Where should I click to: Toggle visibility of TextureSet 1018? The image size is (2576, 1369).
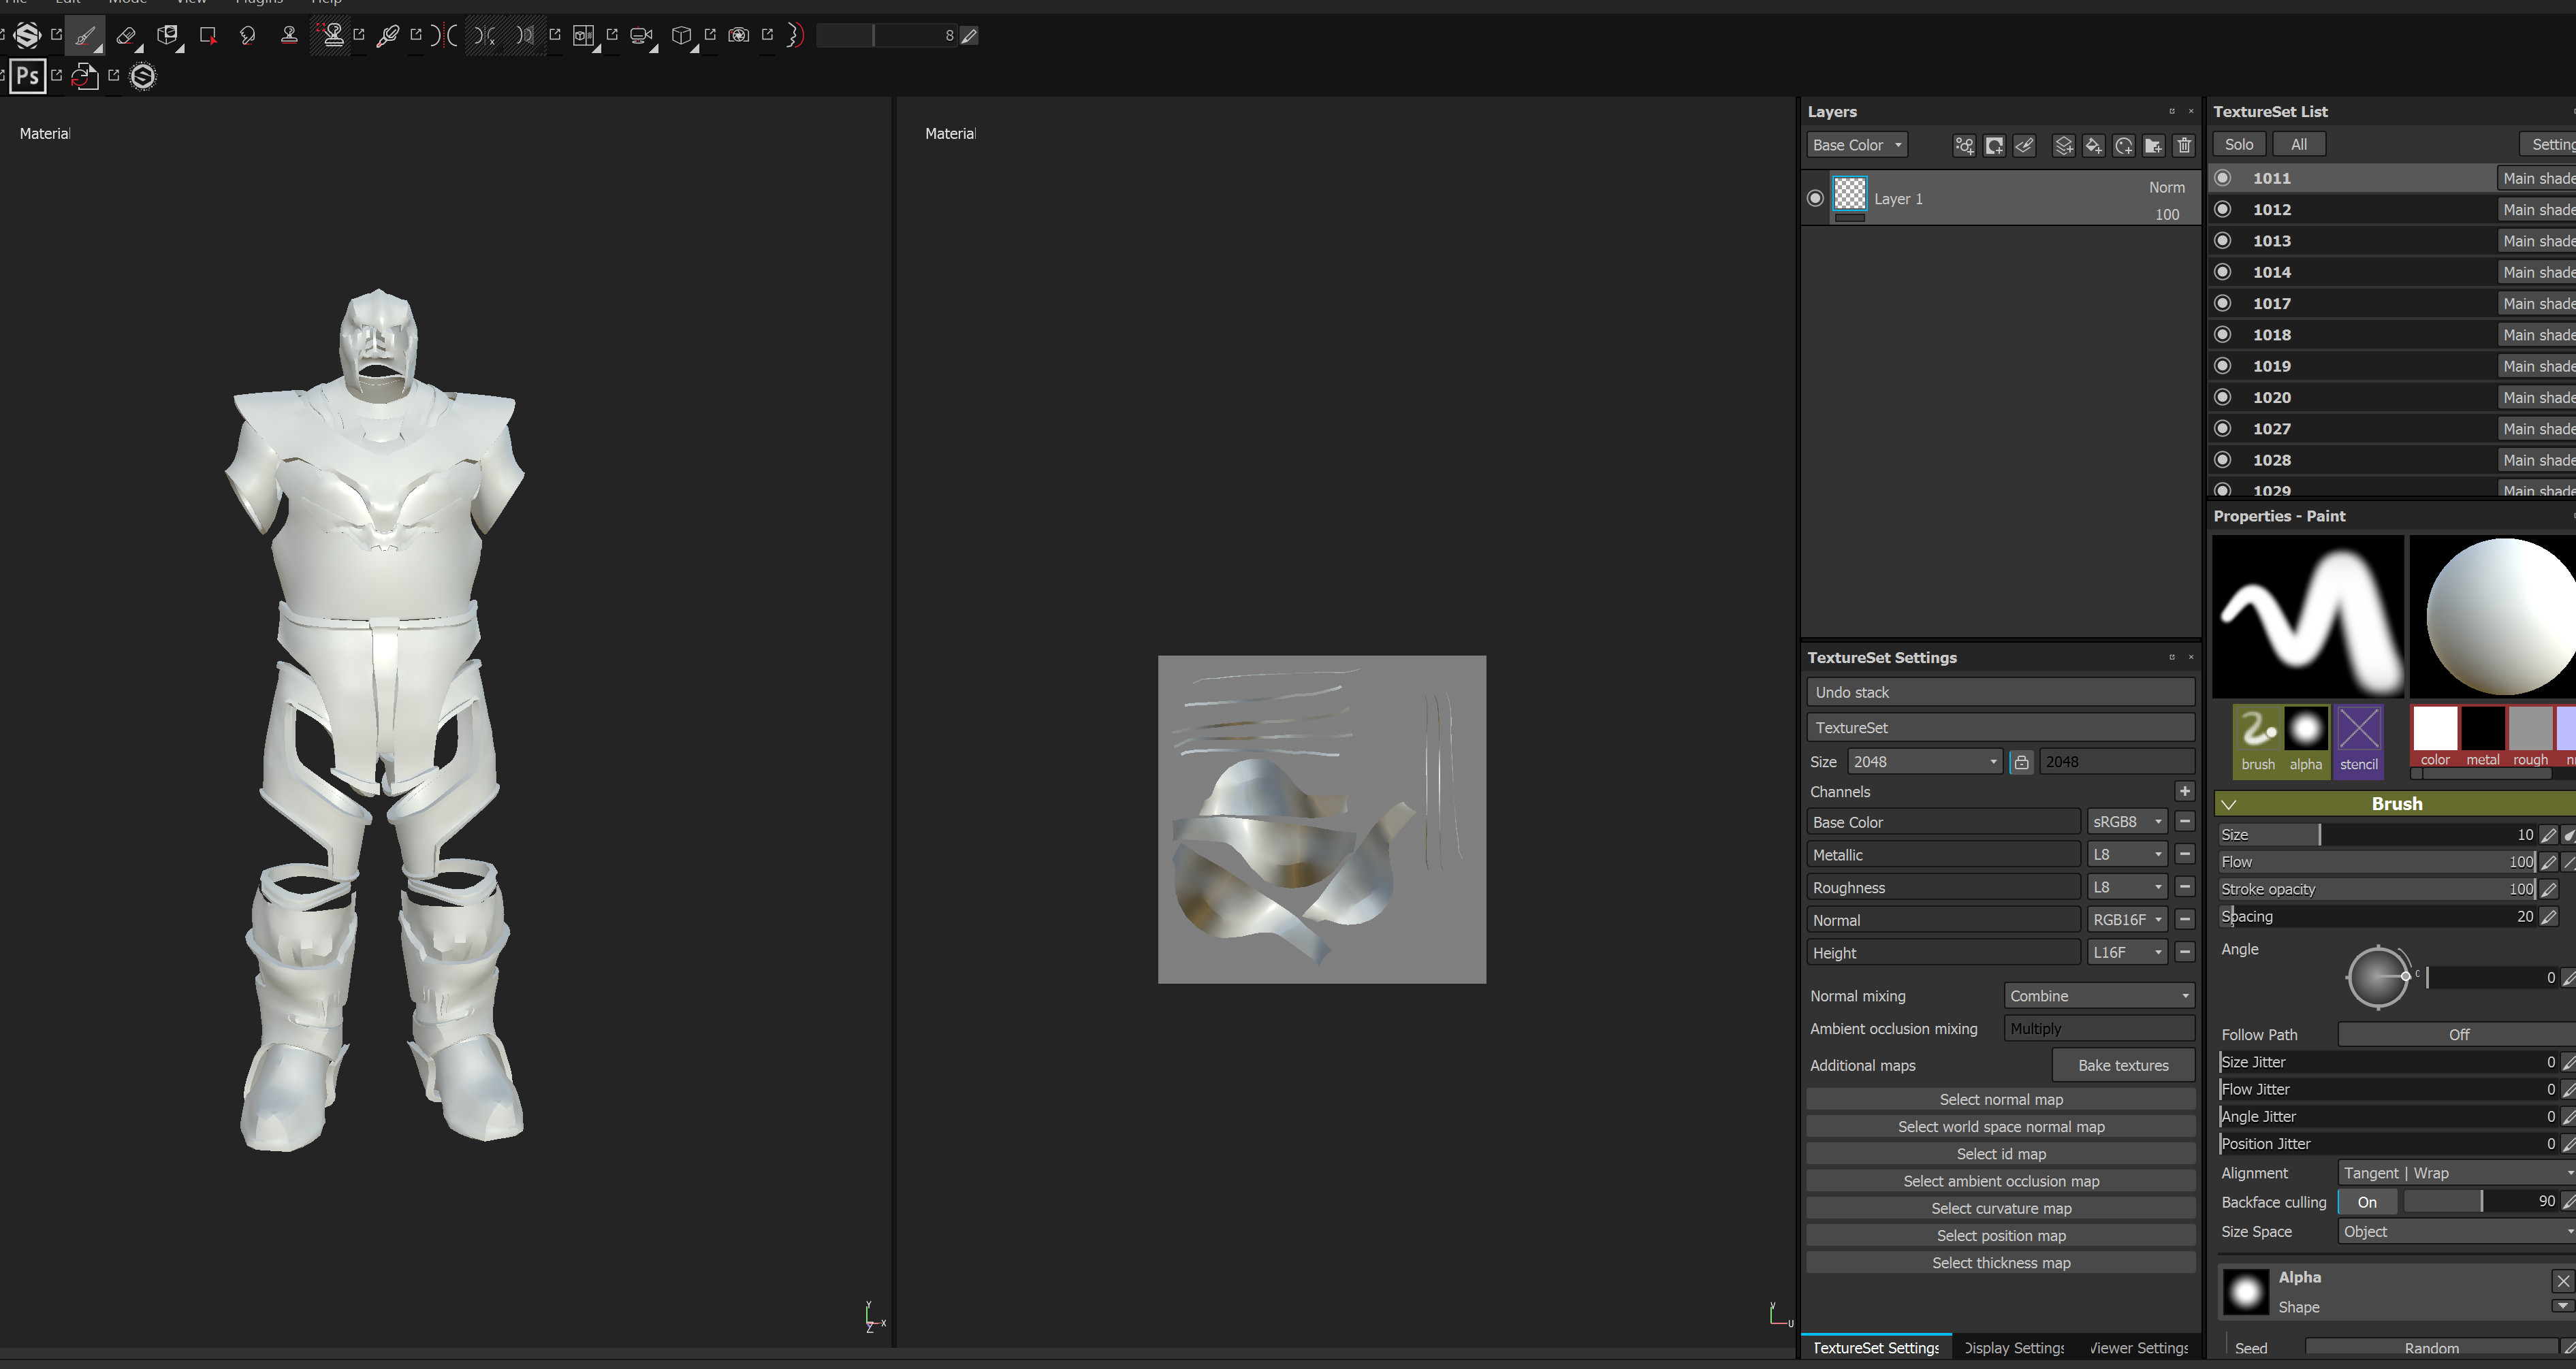(x=2223, y=334)
